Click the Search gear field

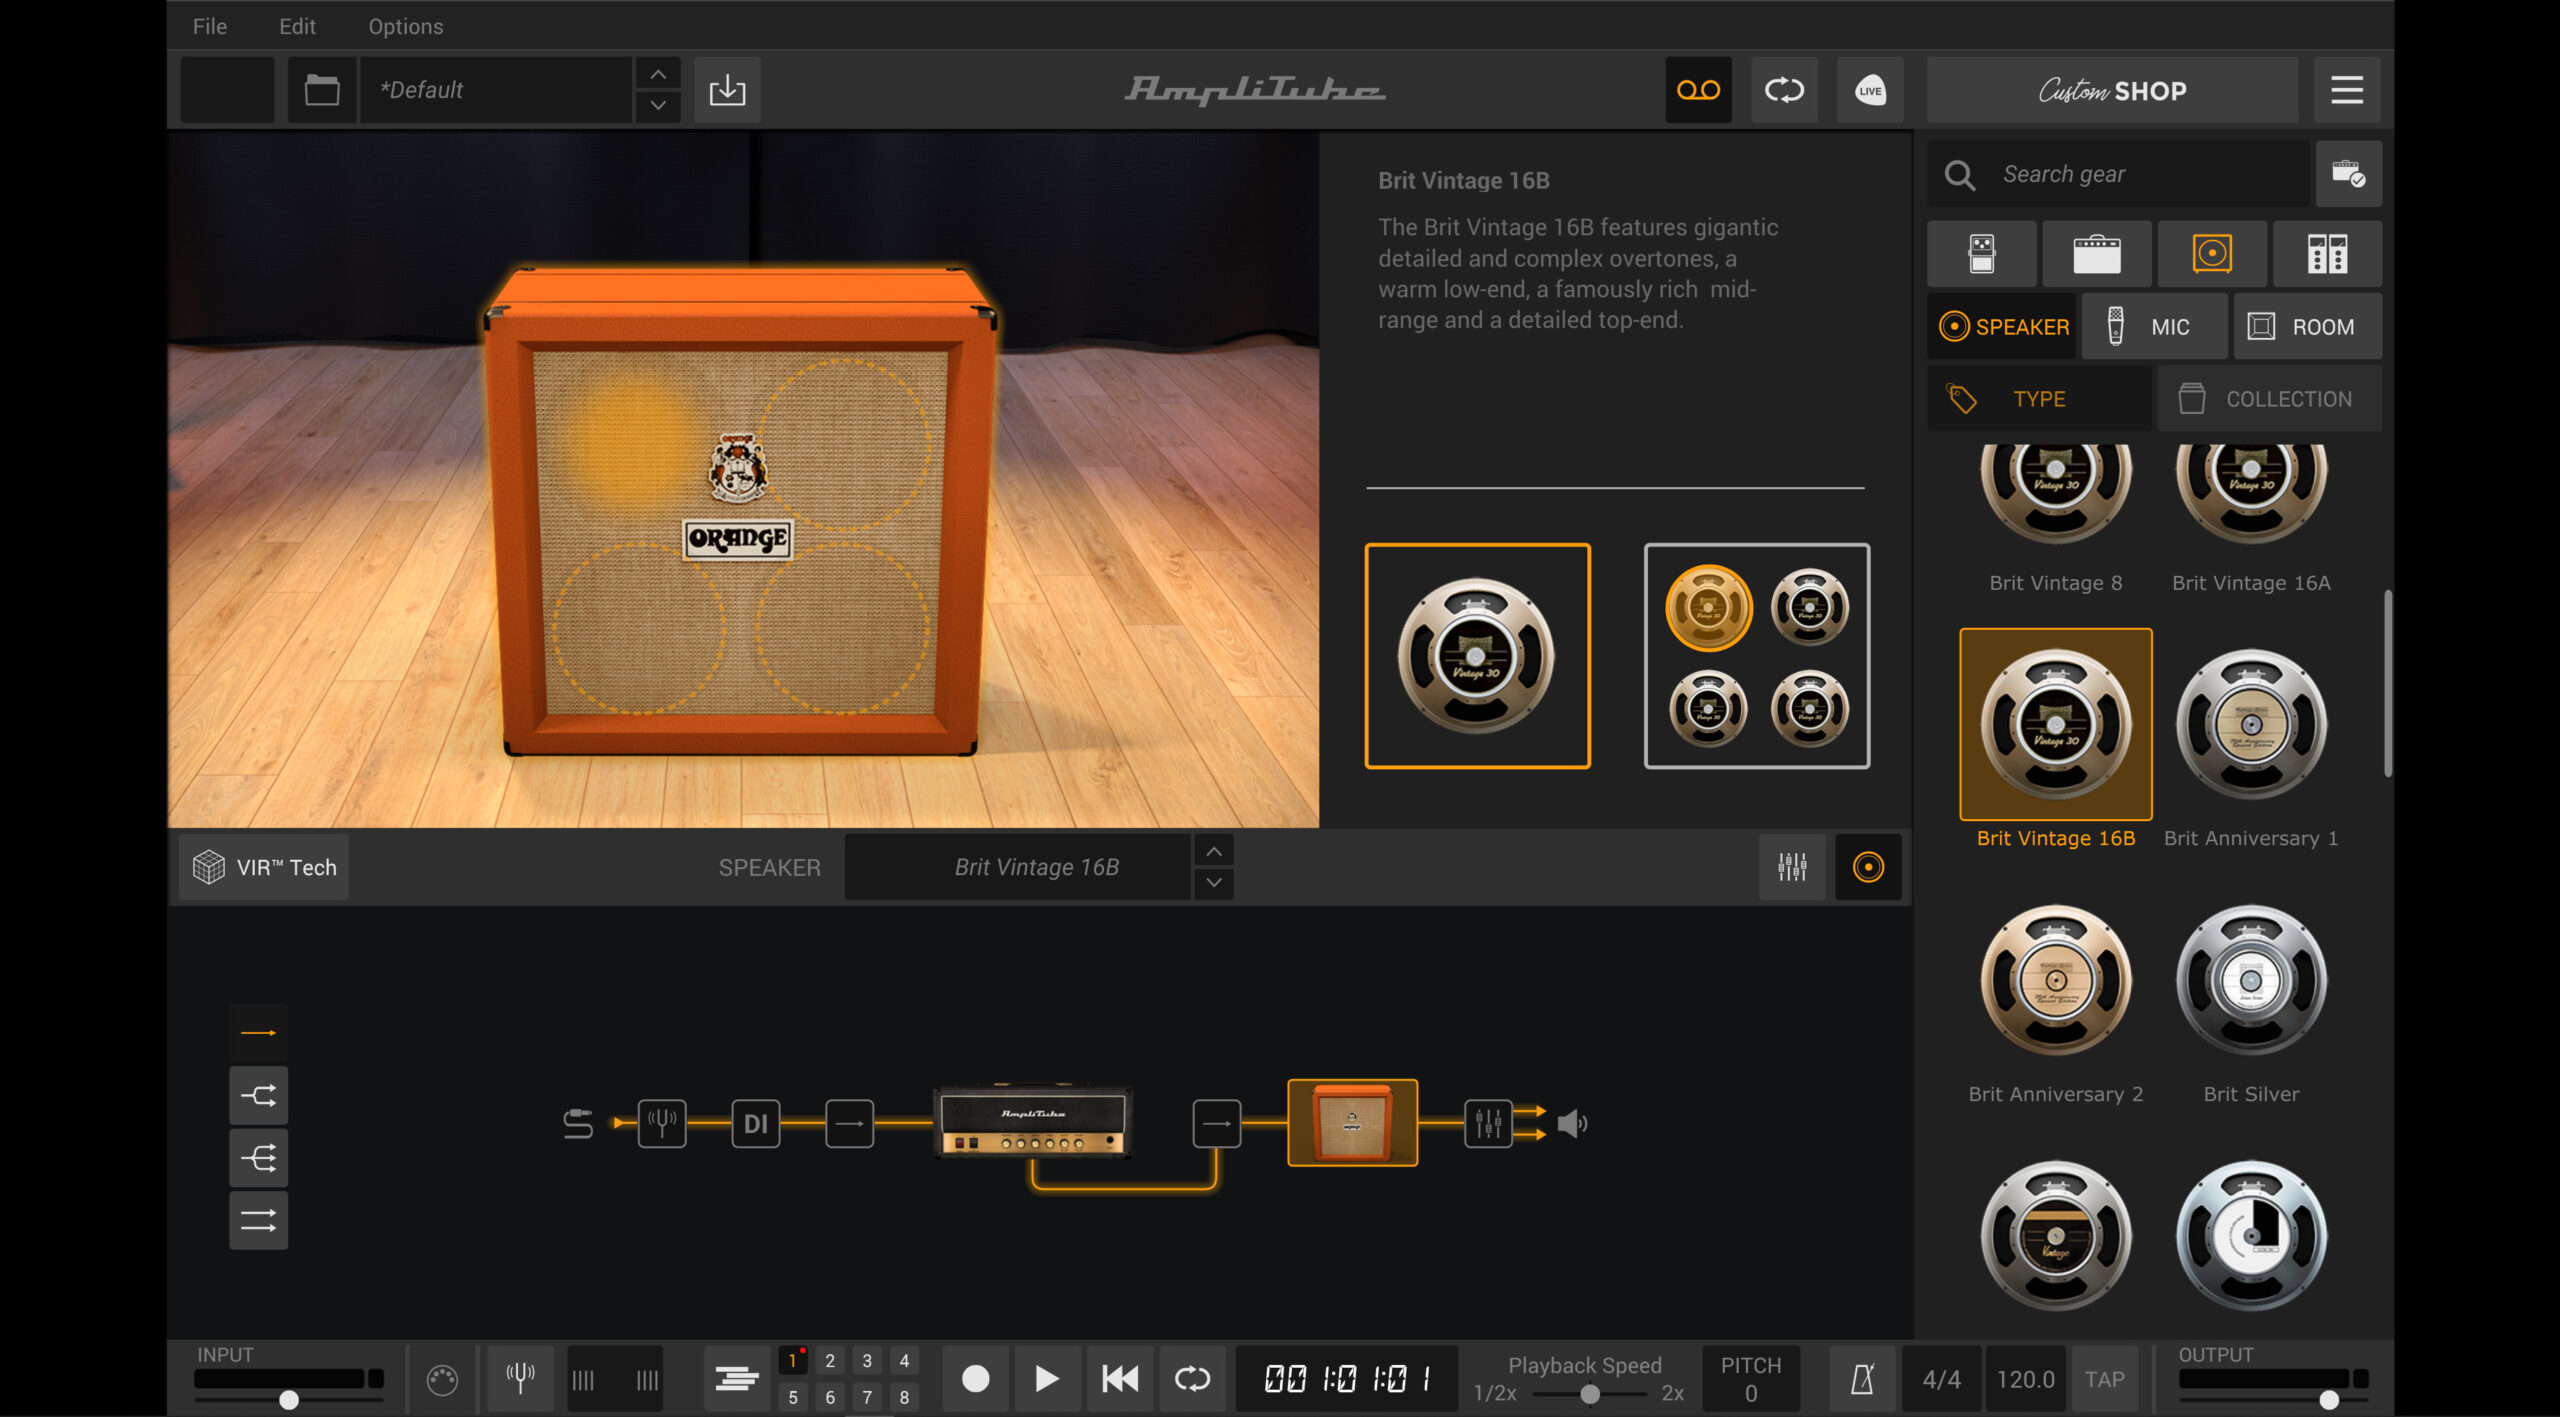tap(2120, 174)
